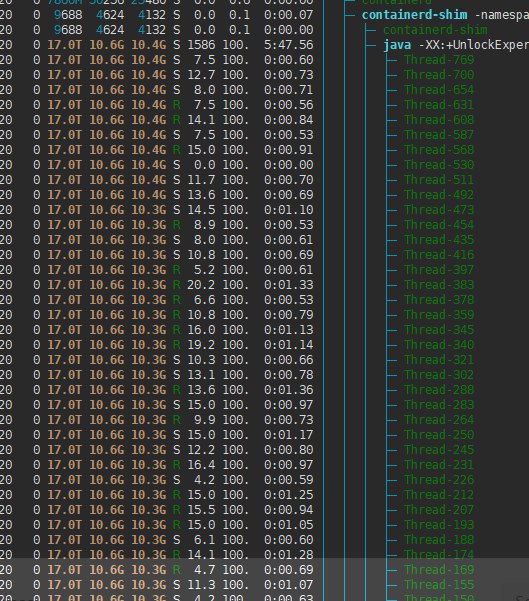
Task: Click the 1586 CPU percentage value
Action: (x=201, y=45)
